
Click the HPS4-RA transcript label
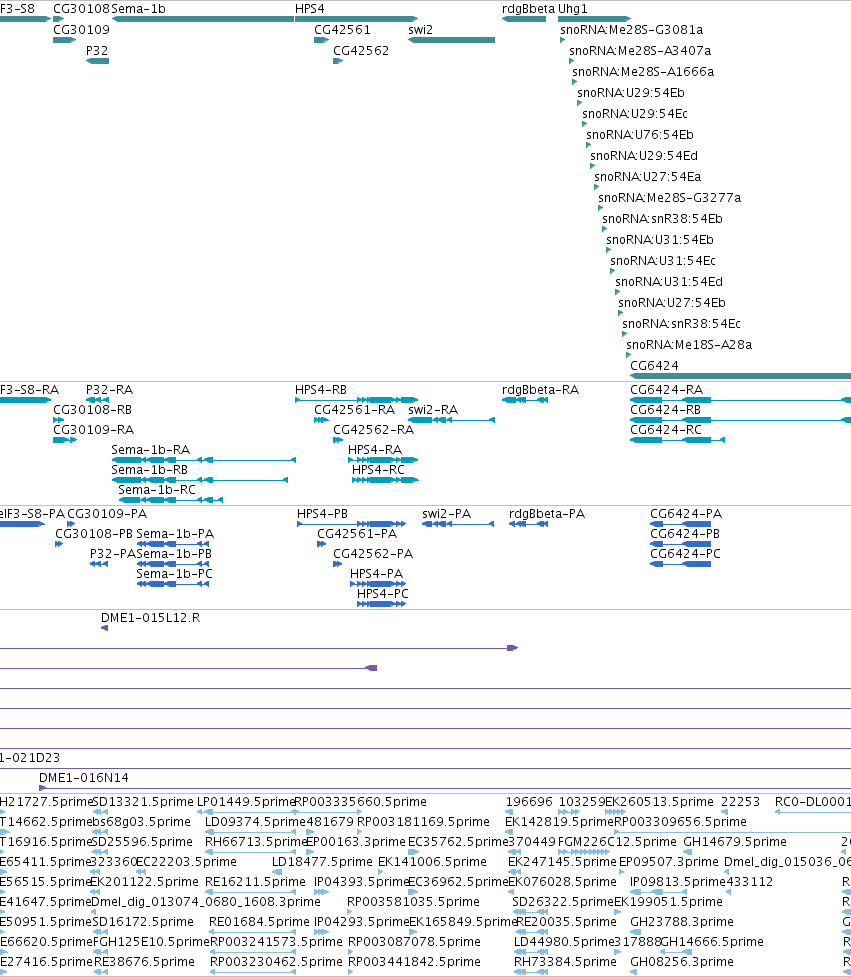pos(375,450)
